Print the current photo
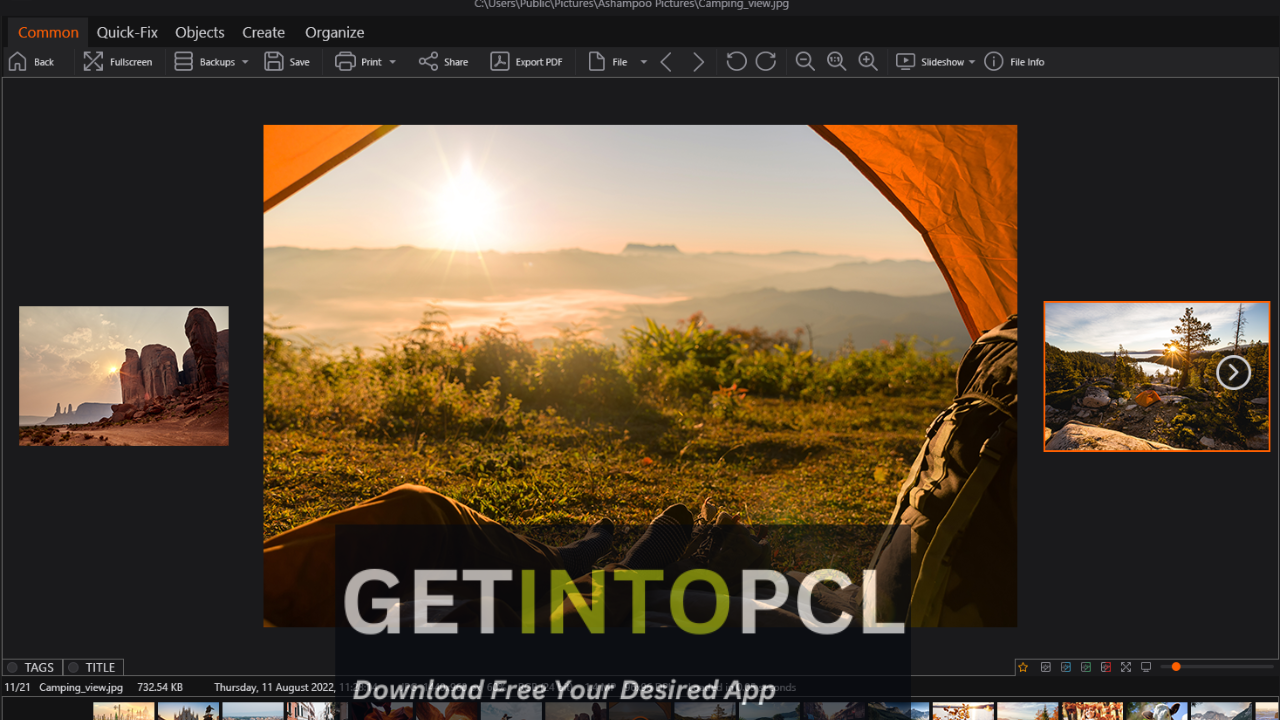1280x720 pixels. (x=358, y=62)
